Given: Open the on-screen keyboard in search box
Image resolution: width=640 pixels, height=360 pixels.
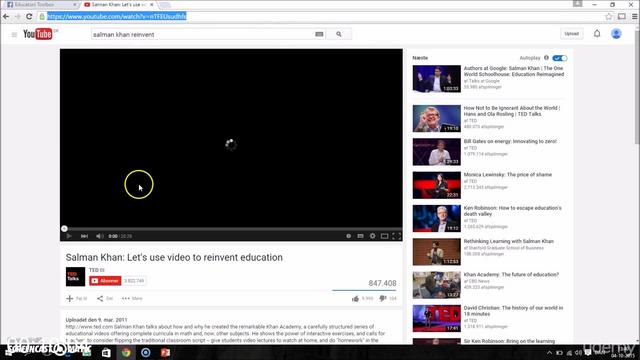Looking at the screenshot, I should tap(319, 34).
